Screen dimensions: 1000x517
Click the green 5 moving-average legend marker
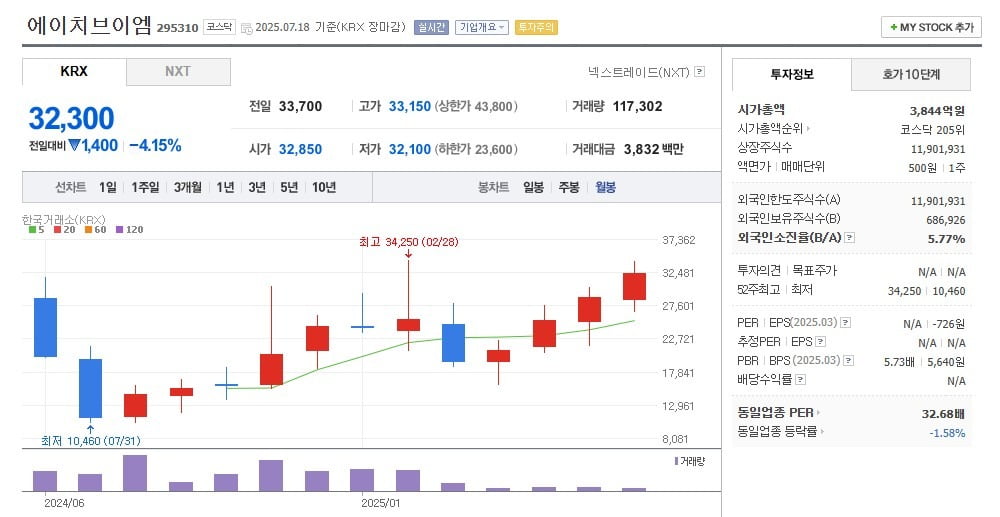pyautogui.click(x=33, y=229)
